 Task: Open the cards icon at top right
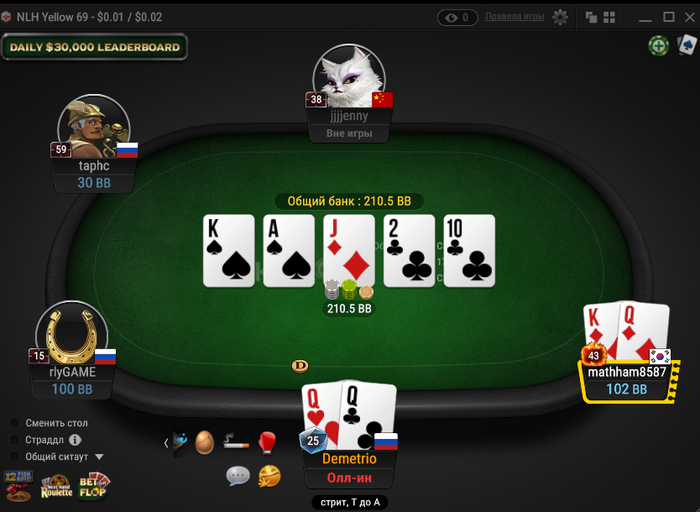point(688,45)
